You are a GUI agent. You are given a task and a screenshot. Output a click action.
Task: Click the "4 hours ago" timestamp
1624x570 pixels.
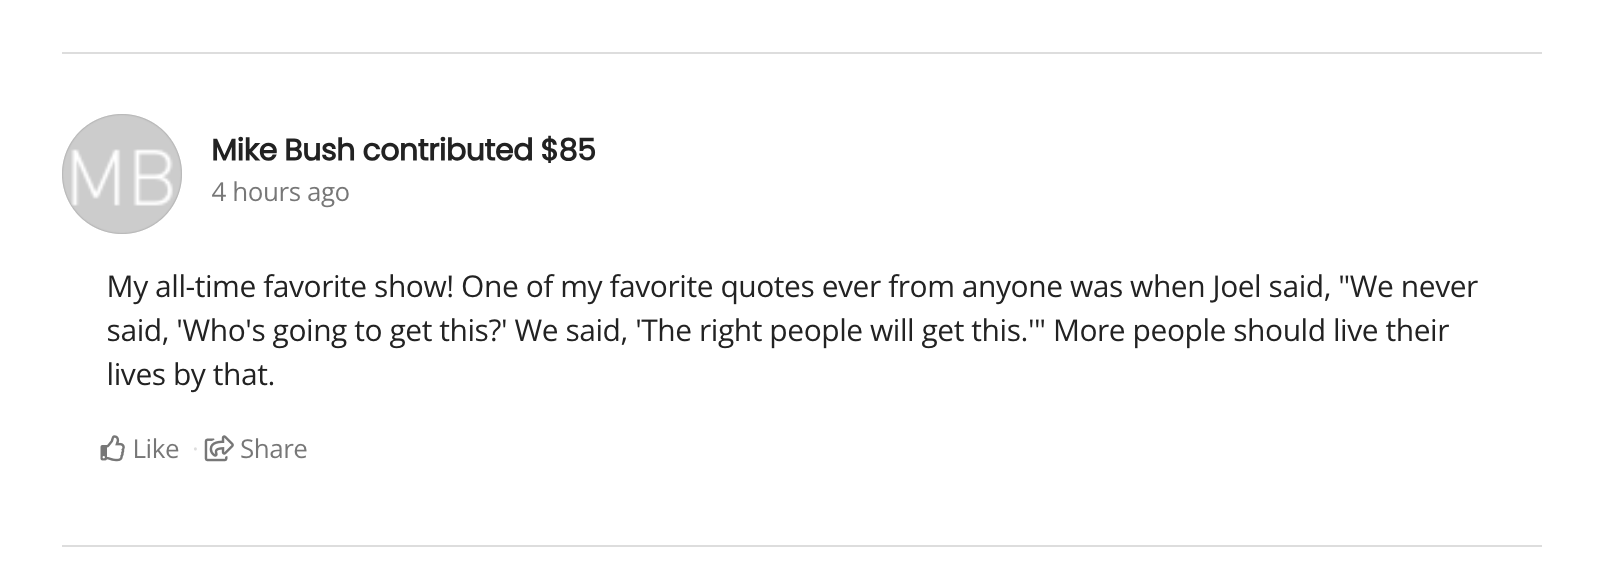click(x=280, y=192)
